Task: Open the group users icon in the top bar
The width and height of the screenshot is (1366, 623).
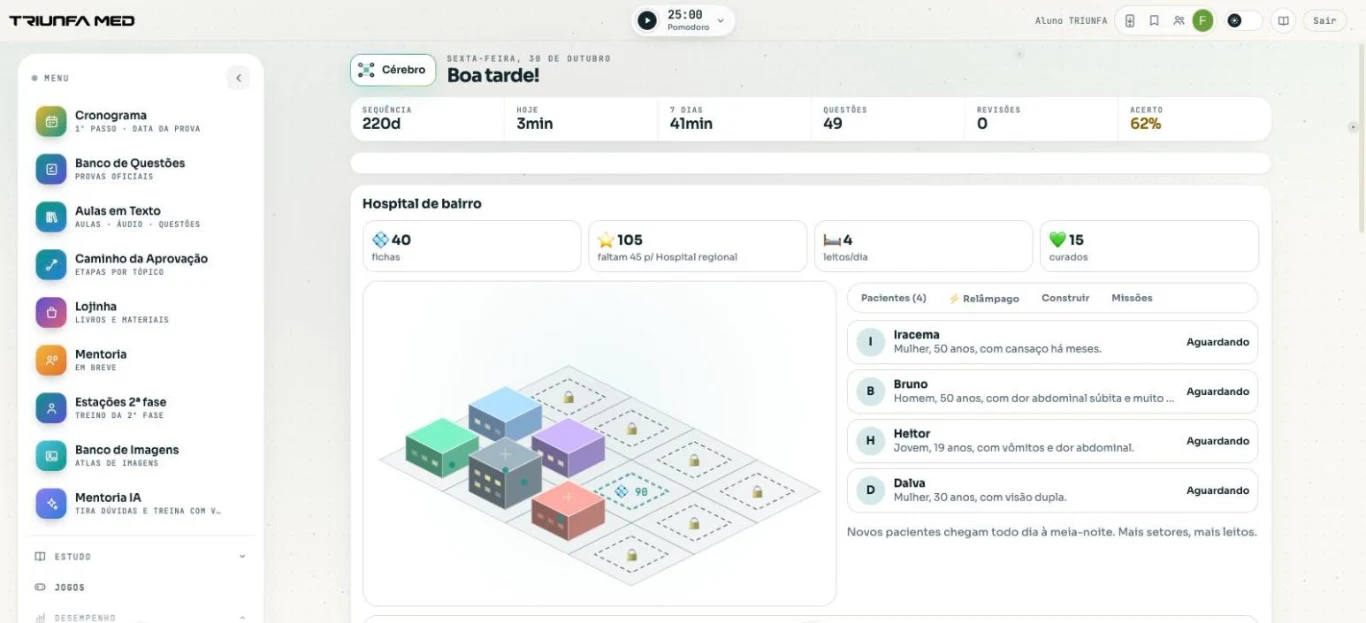Action: click(x=1179, y=20)
